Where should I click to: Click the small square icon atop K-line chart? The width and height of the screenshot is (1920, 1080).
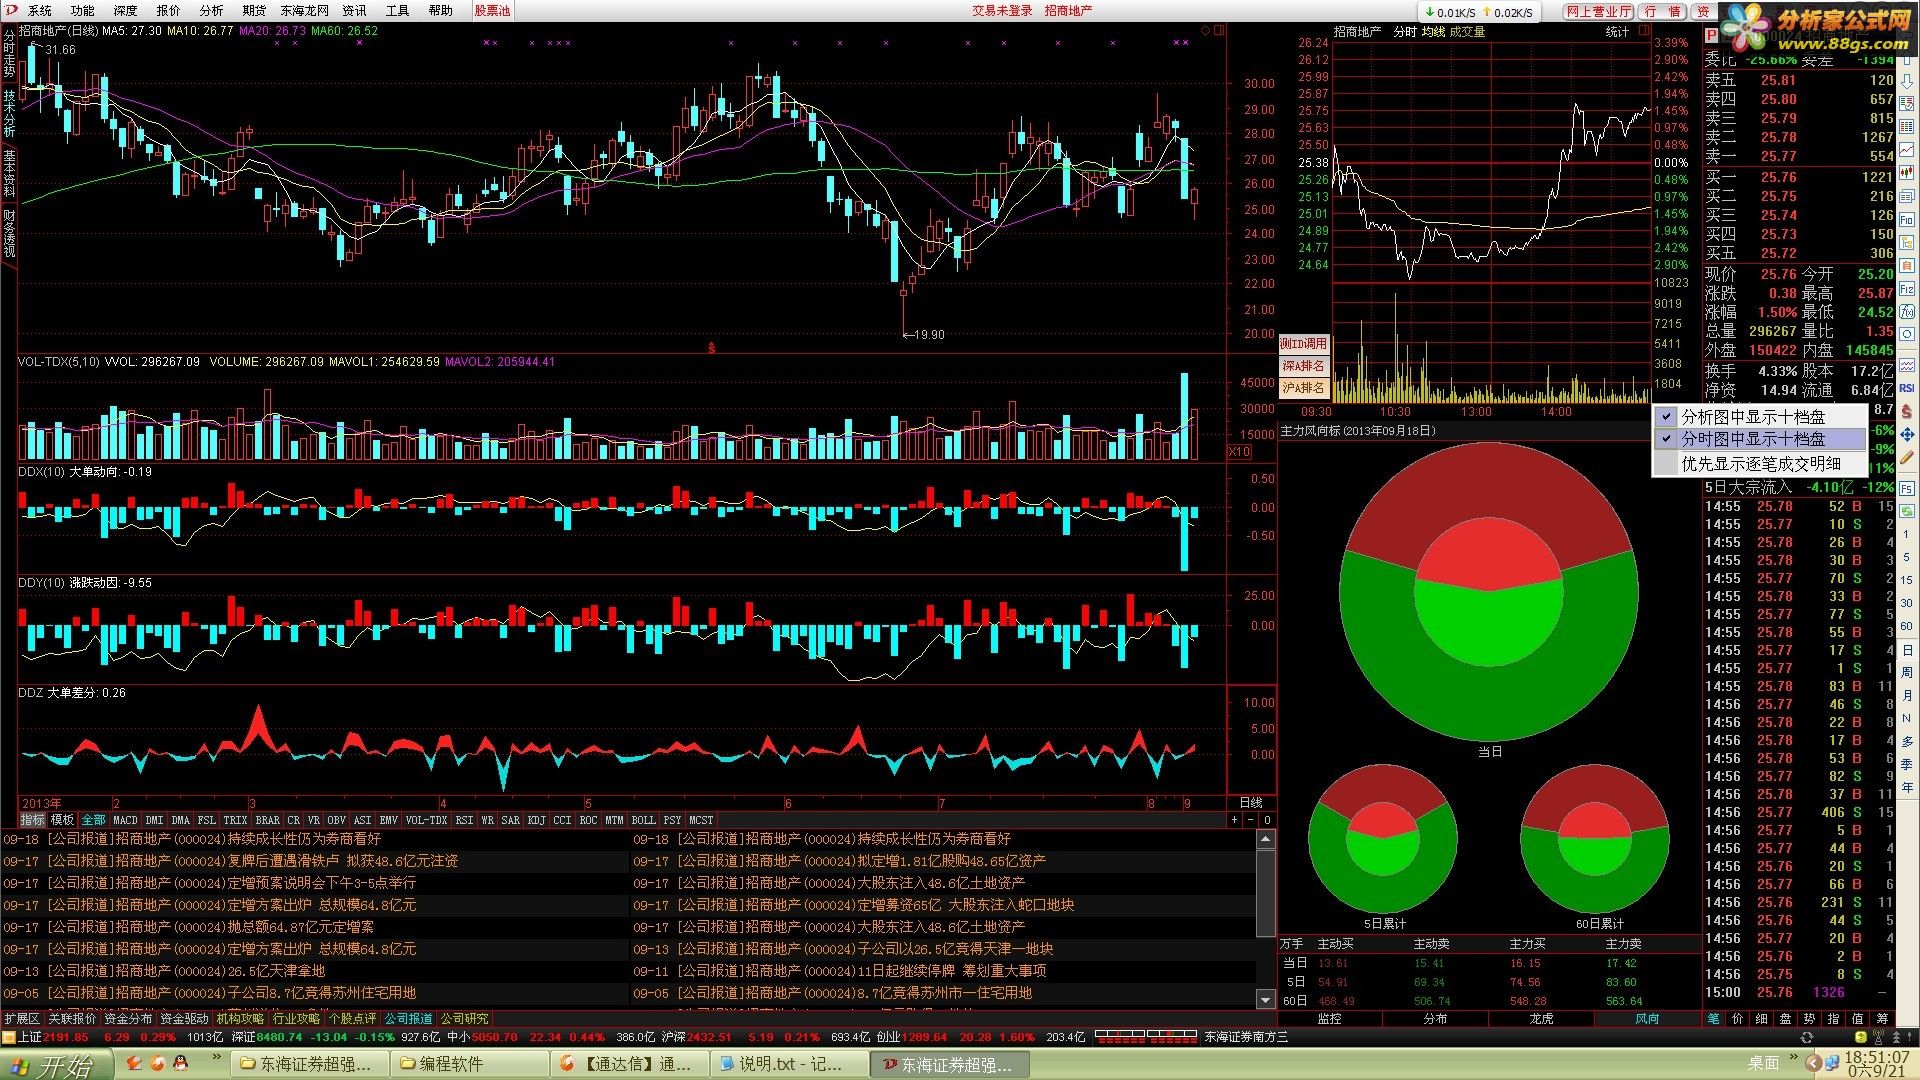click(1219, 31)
